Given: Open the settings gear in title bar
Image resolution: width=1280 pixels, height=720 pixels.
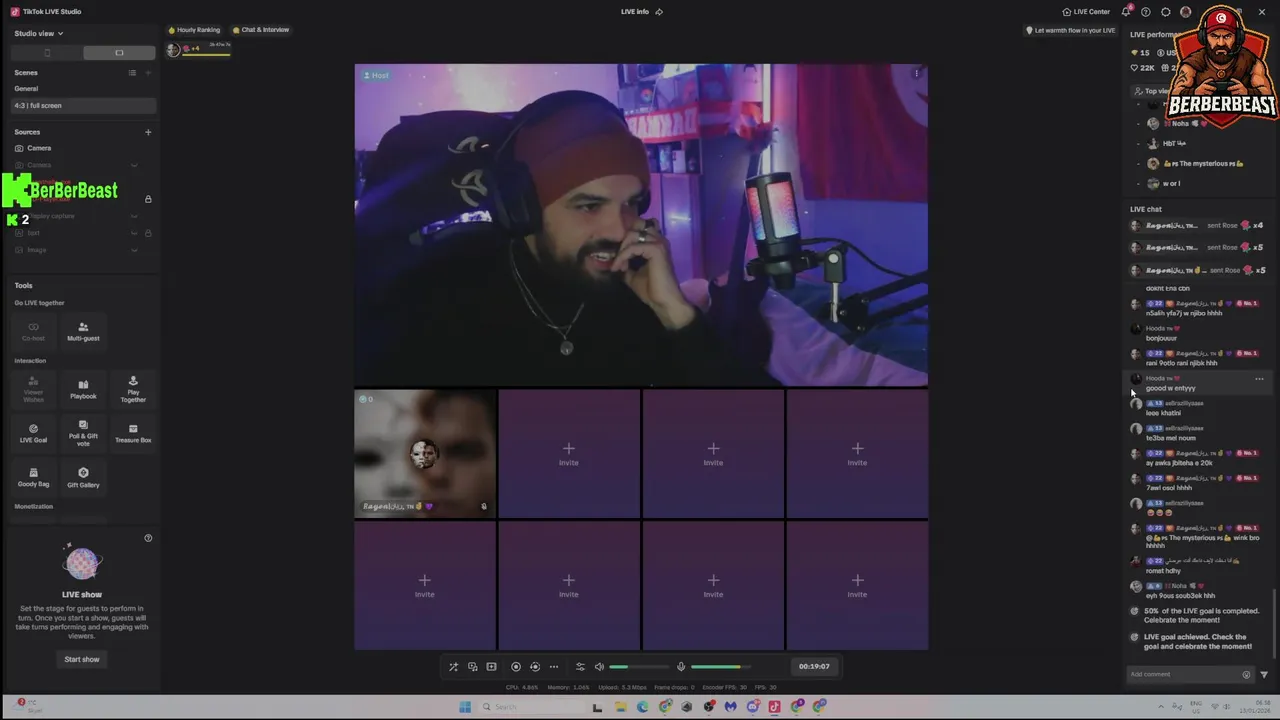Looking at the screenshot, I should click(x=1166, y=12).
